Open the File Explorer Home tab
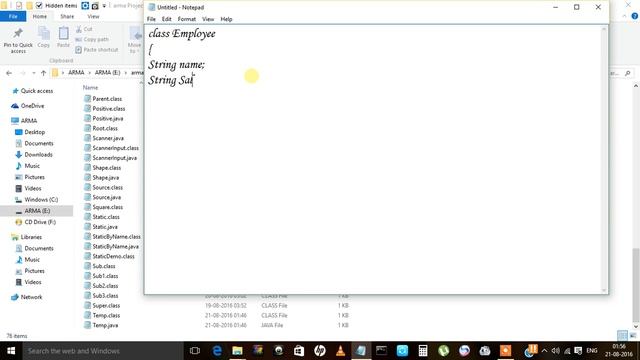Image resolution: width=640 pixels, height=360 pixels. (40, 17)
